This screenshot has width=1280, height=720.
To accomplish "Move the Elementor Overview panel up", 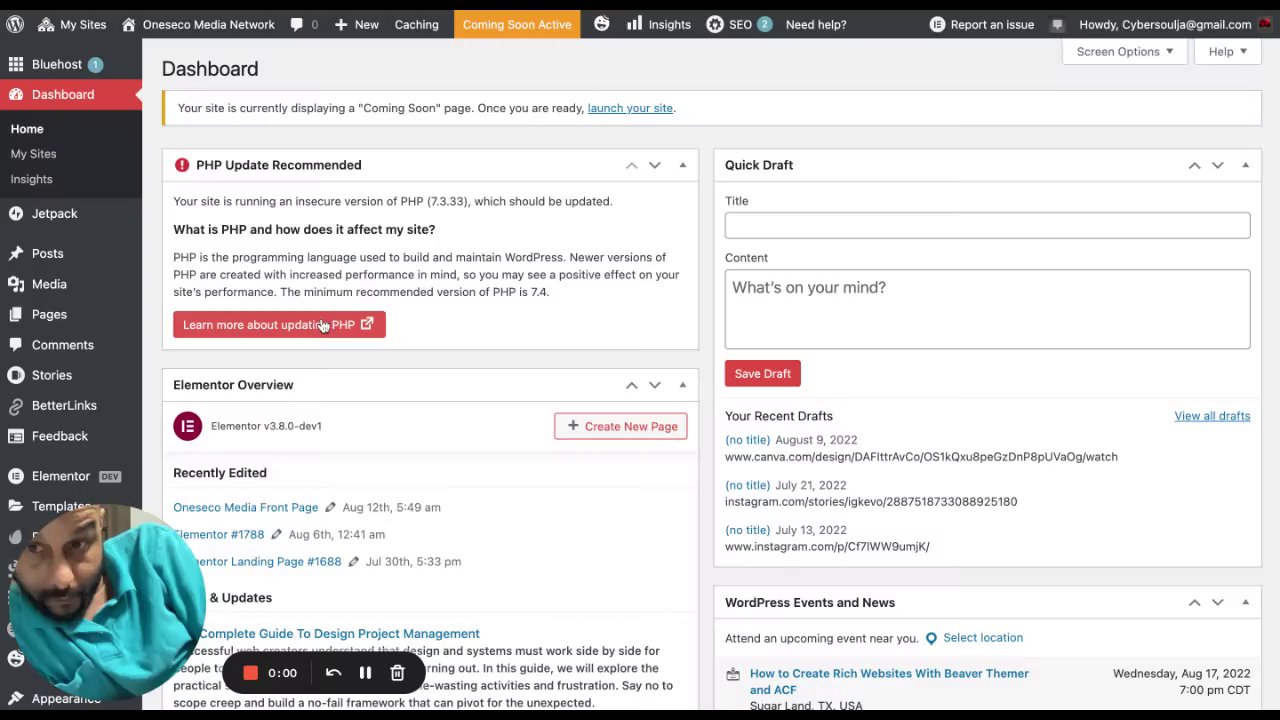I will 632,385.
